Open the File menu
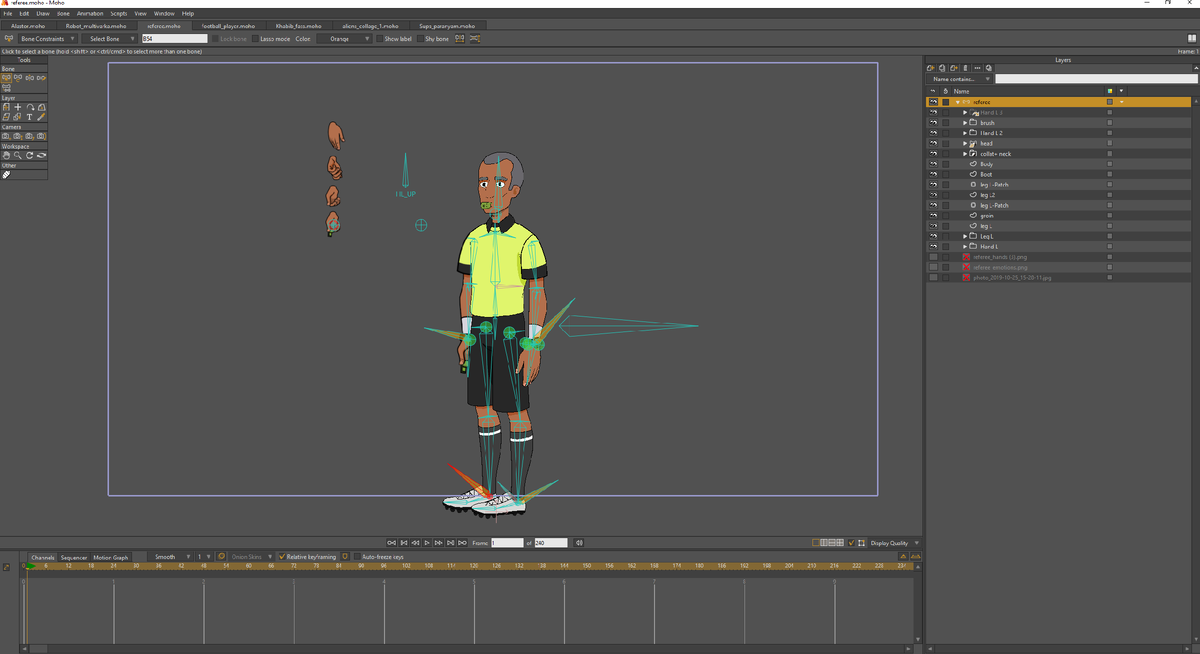Viewport: 1200px width, 654px height. click(x=8, y=14)
